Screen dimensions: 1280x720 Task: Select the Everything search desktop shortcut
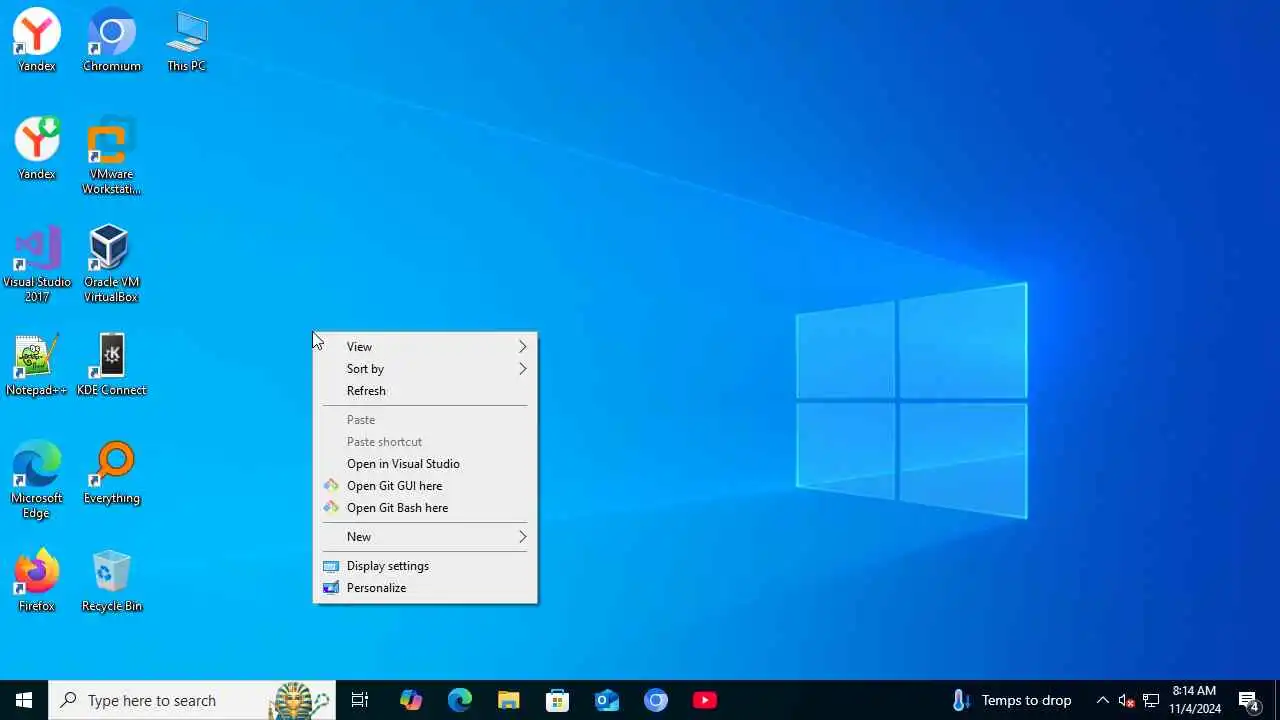click(x=111, y=472)
